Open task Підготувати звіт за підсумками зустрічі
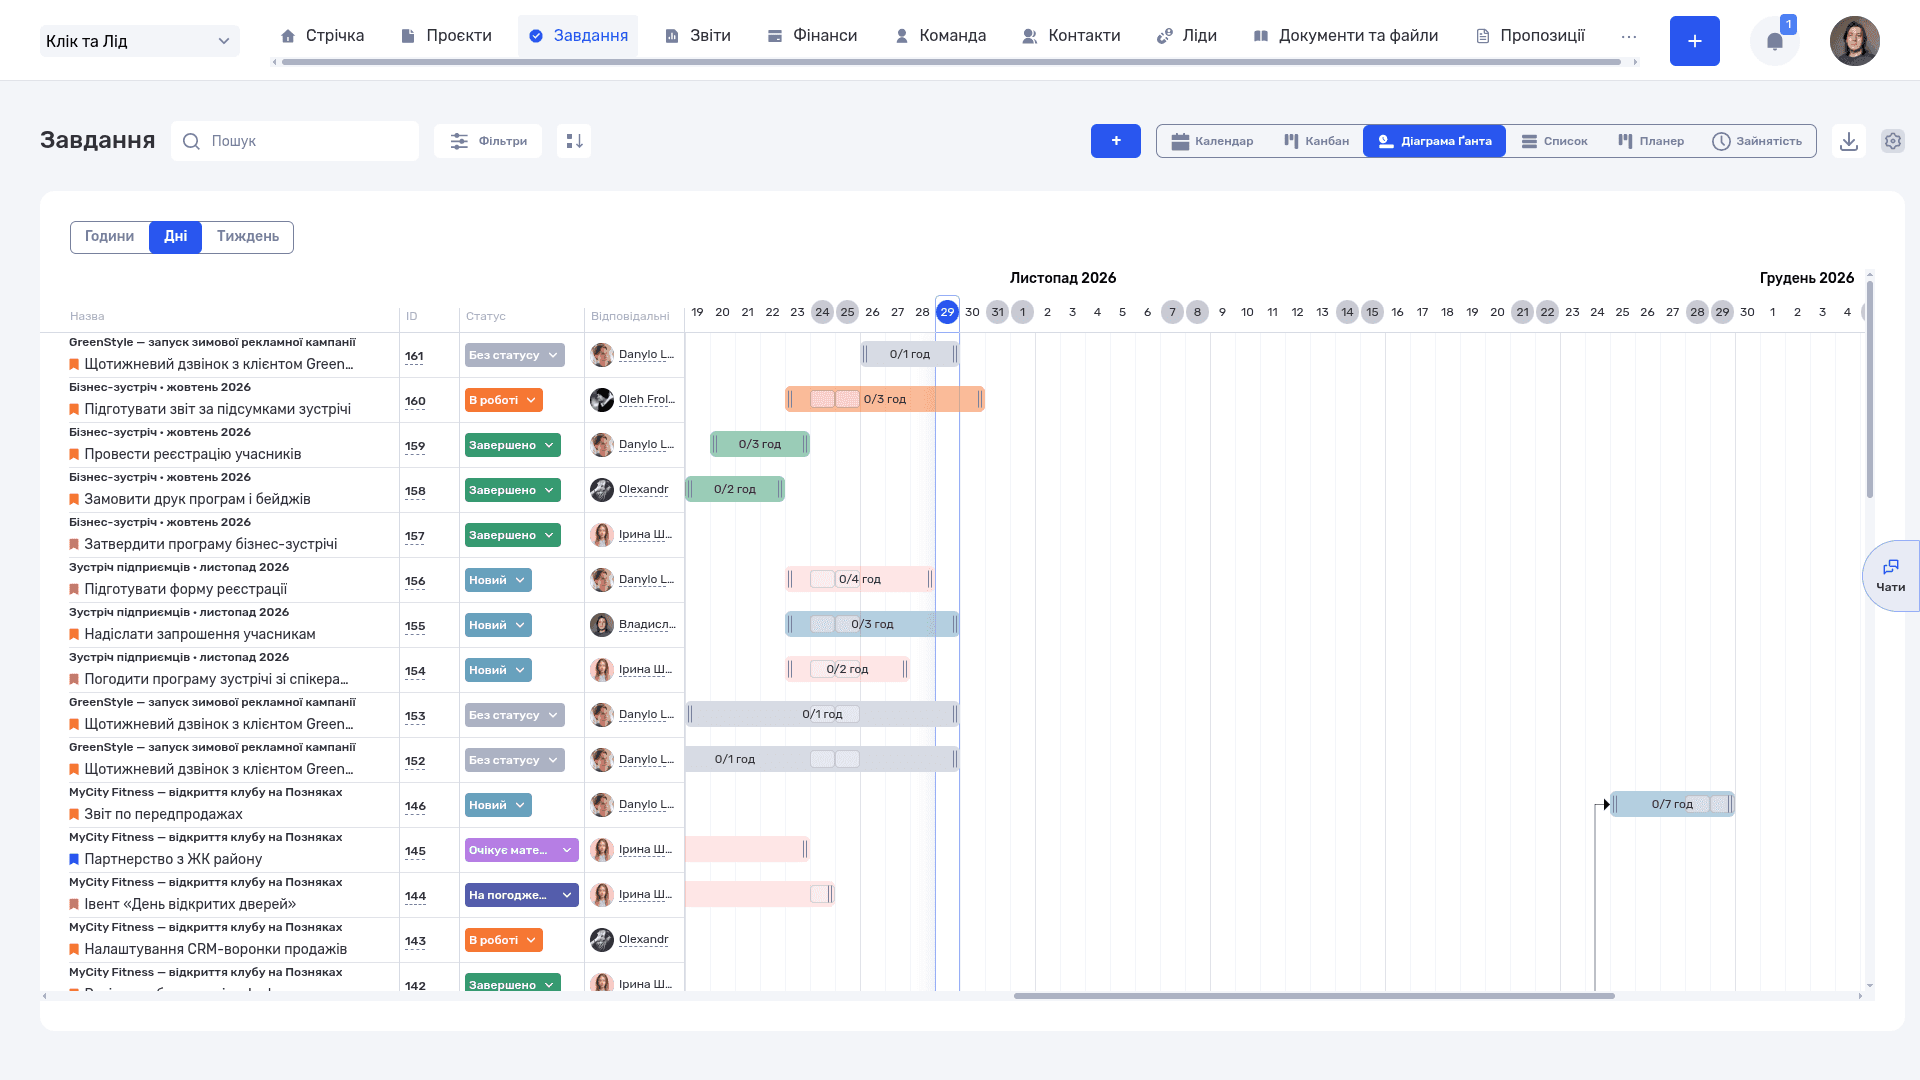1920x1080 pixels. 217,409
